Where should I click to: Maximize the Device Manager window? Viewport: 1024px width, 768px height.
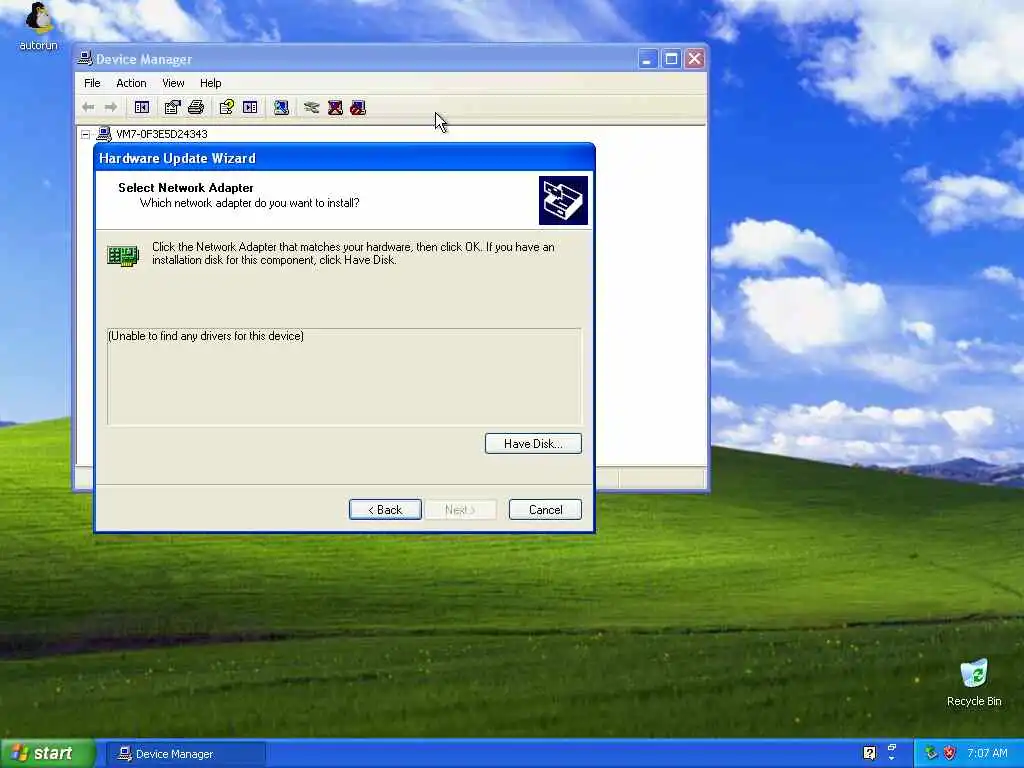tap(671, 59)
